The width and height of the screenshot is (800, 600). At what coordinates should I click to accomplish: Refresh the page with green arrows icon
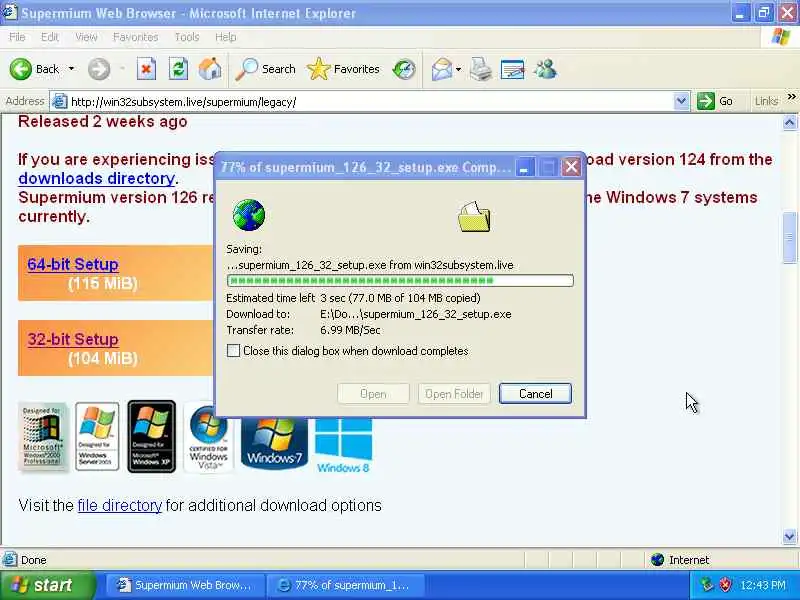(179, 69)
